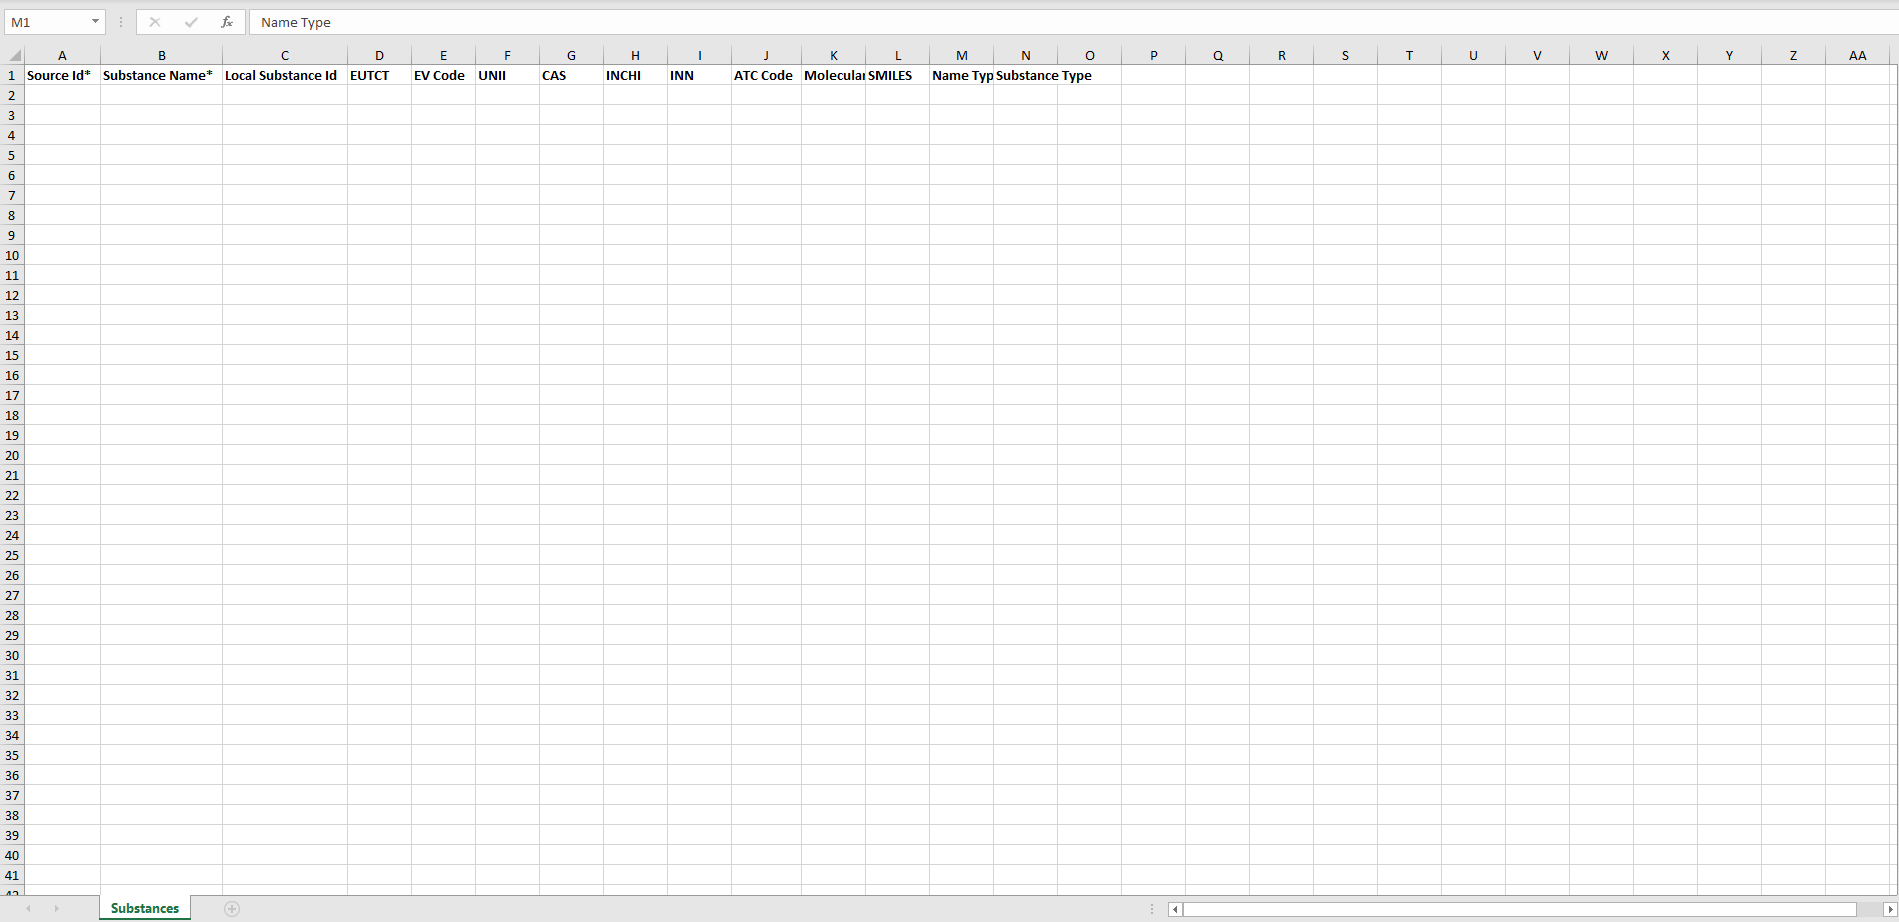Select the row 10 header
1899x922 pixels.
point(12,256)
